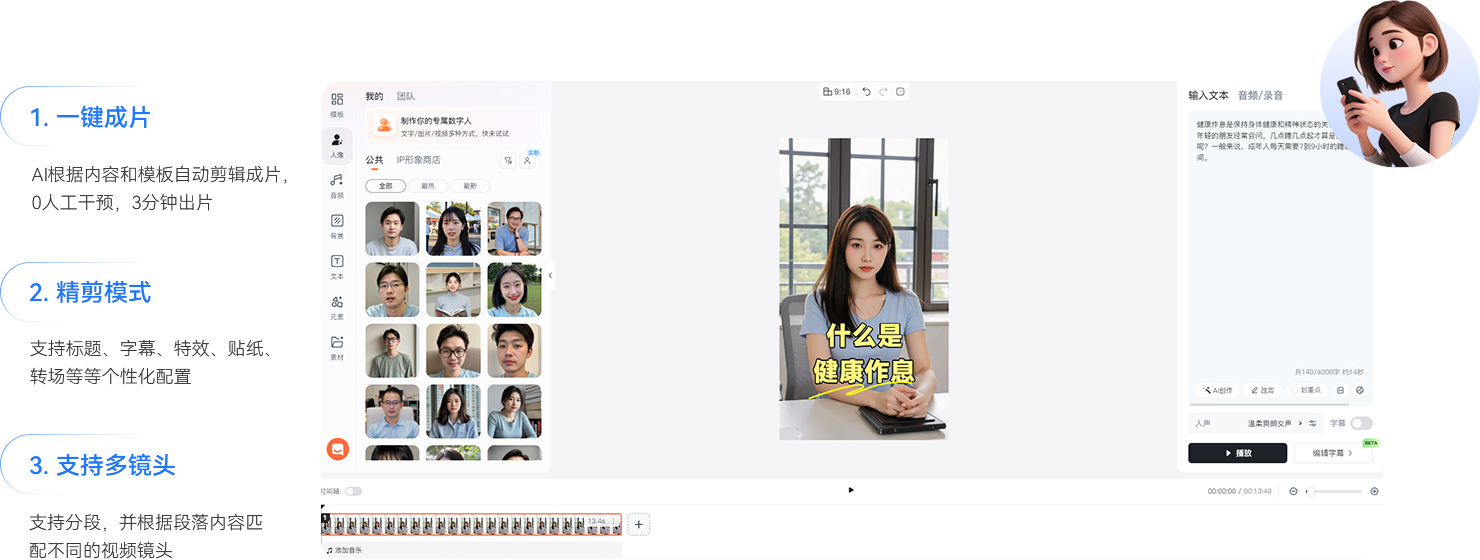Screen dimensions: 1480x560
Task: Click the timeline zoom slider
Action: (1334, 491)
